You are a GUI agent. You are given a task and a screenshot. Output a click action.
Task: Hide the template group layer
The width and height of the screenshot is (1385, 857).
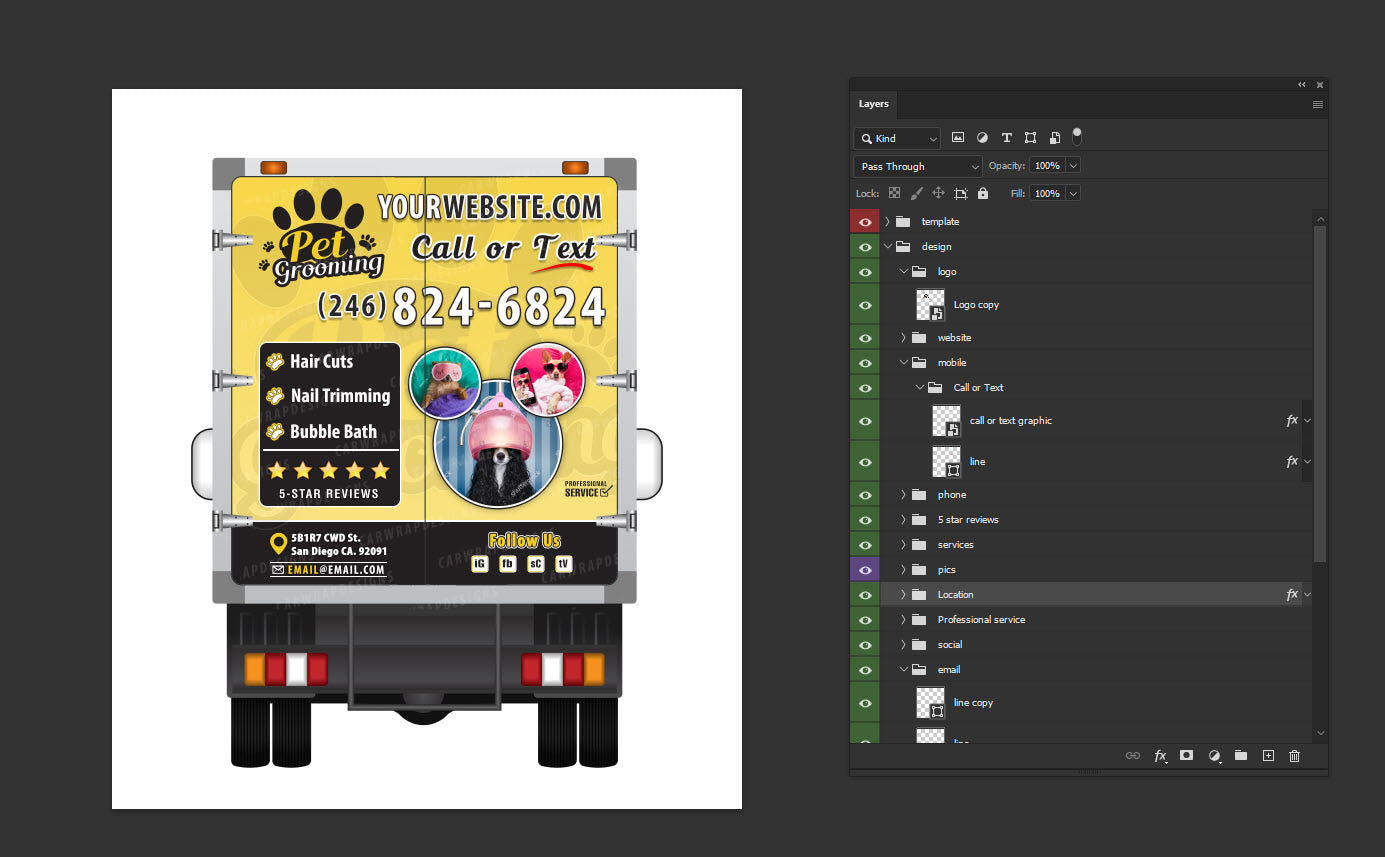[865, 222]
